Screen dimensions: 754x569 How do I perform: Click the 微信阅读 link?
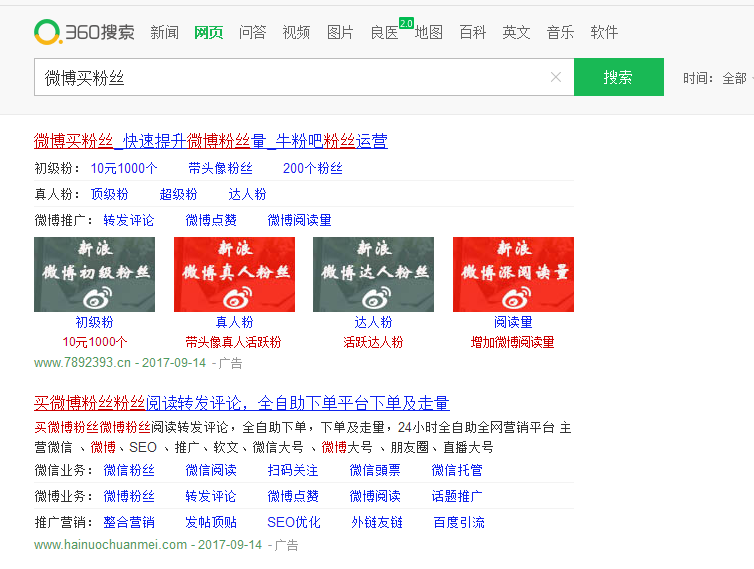pos(211,470)
